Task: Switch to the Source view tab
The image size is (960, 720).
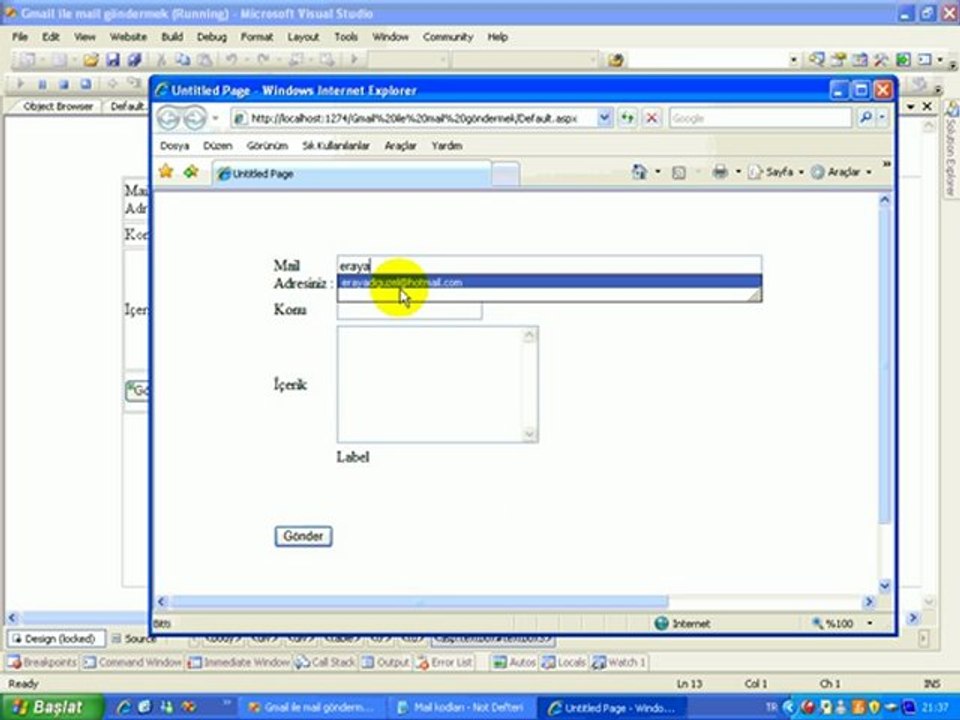Action: coord(133,639)
